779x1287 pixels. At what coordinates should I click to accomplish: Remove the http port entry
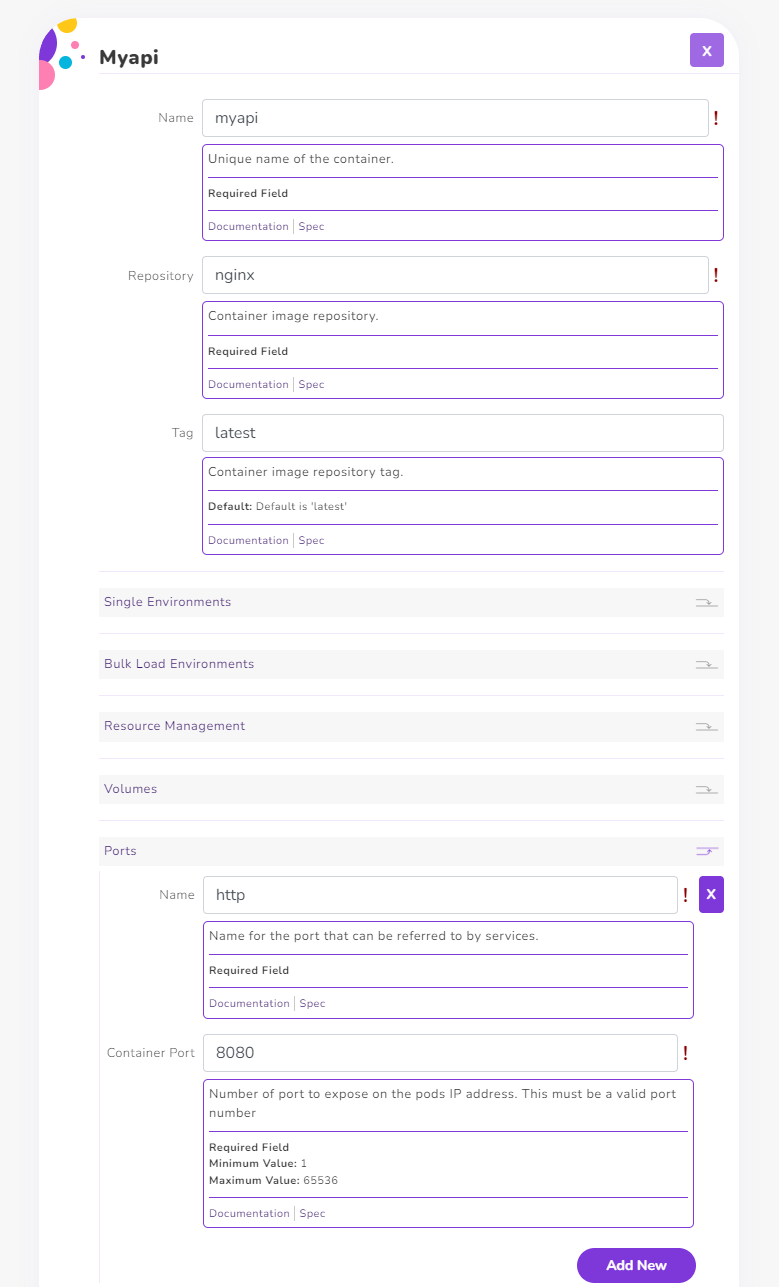pyautogui.click(x=711, y=894)
